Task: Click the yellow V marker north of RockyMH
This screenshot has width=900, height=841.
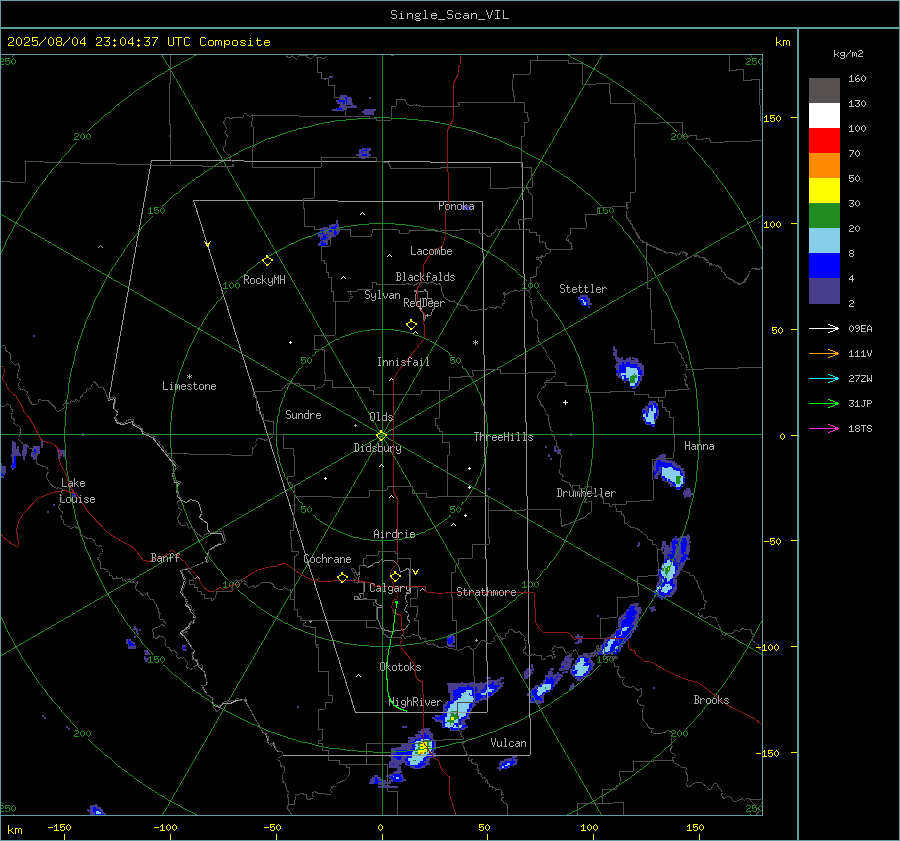Action: click(208, 244)
